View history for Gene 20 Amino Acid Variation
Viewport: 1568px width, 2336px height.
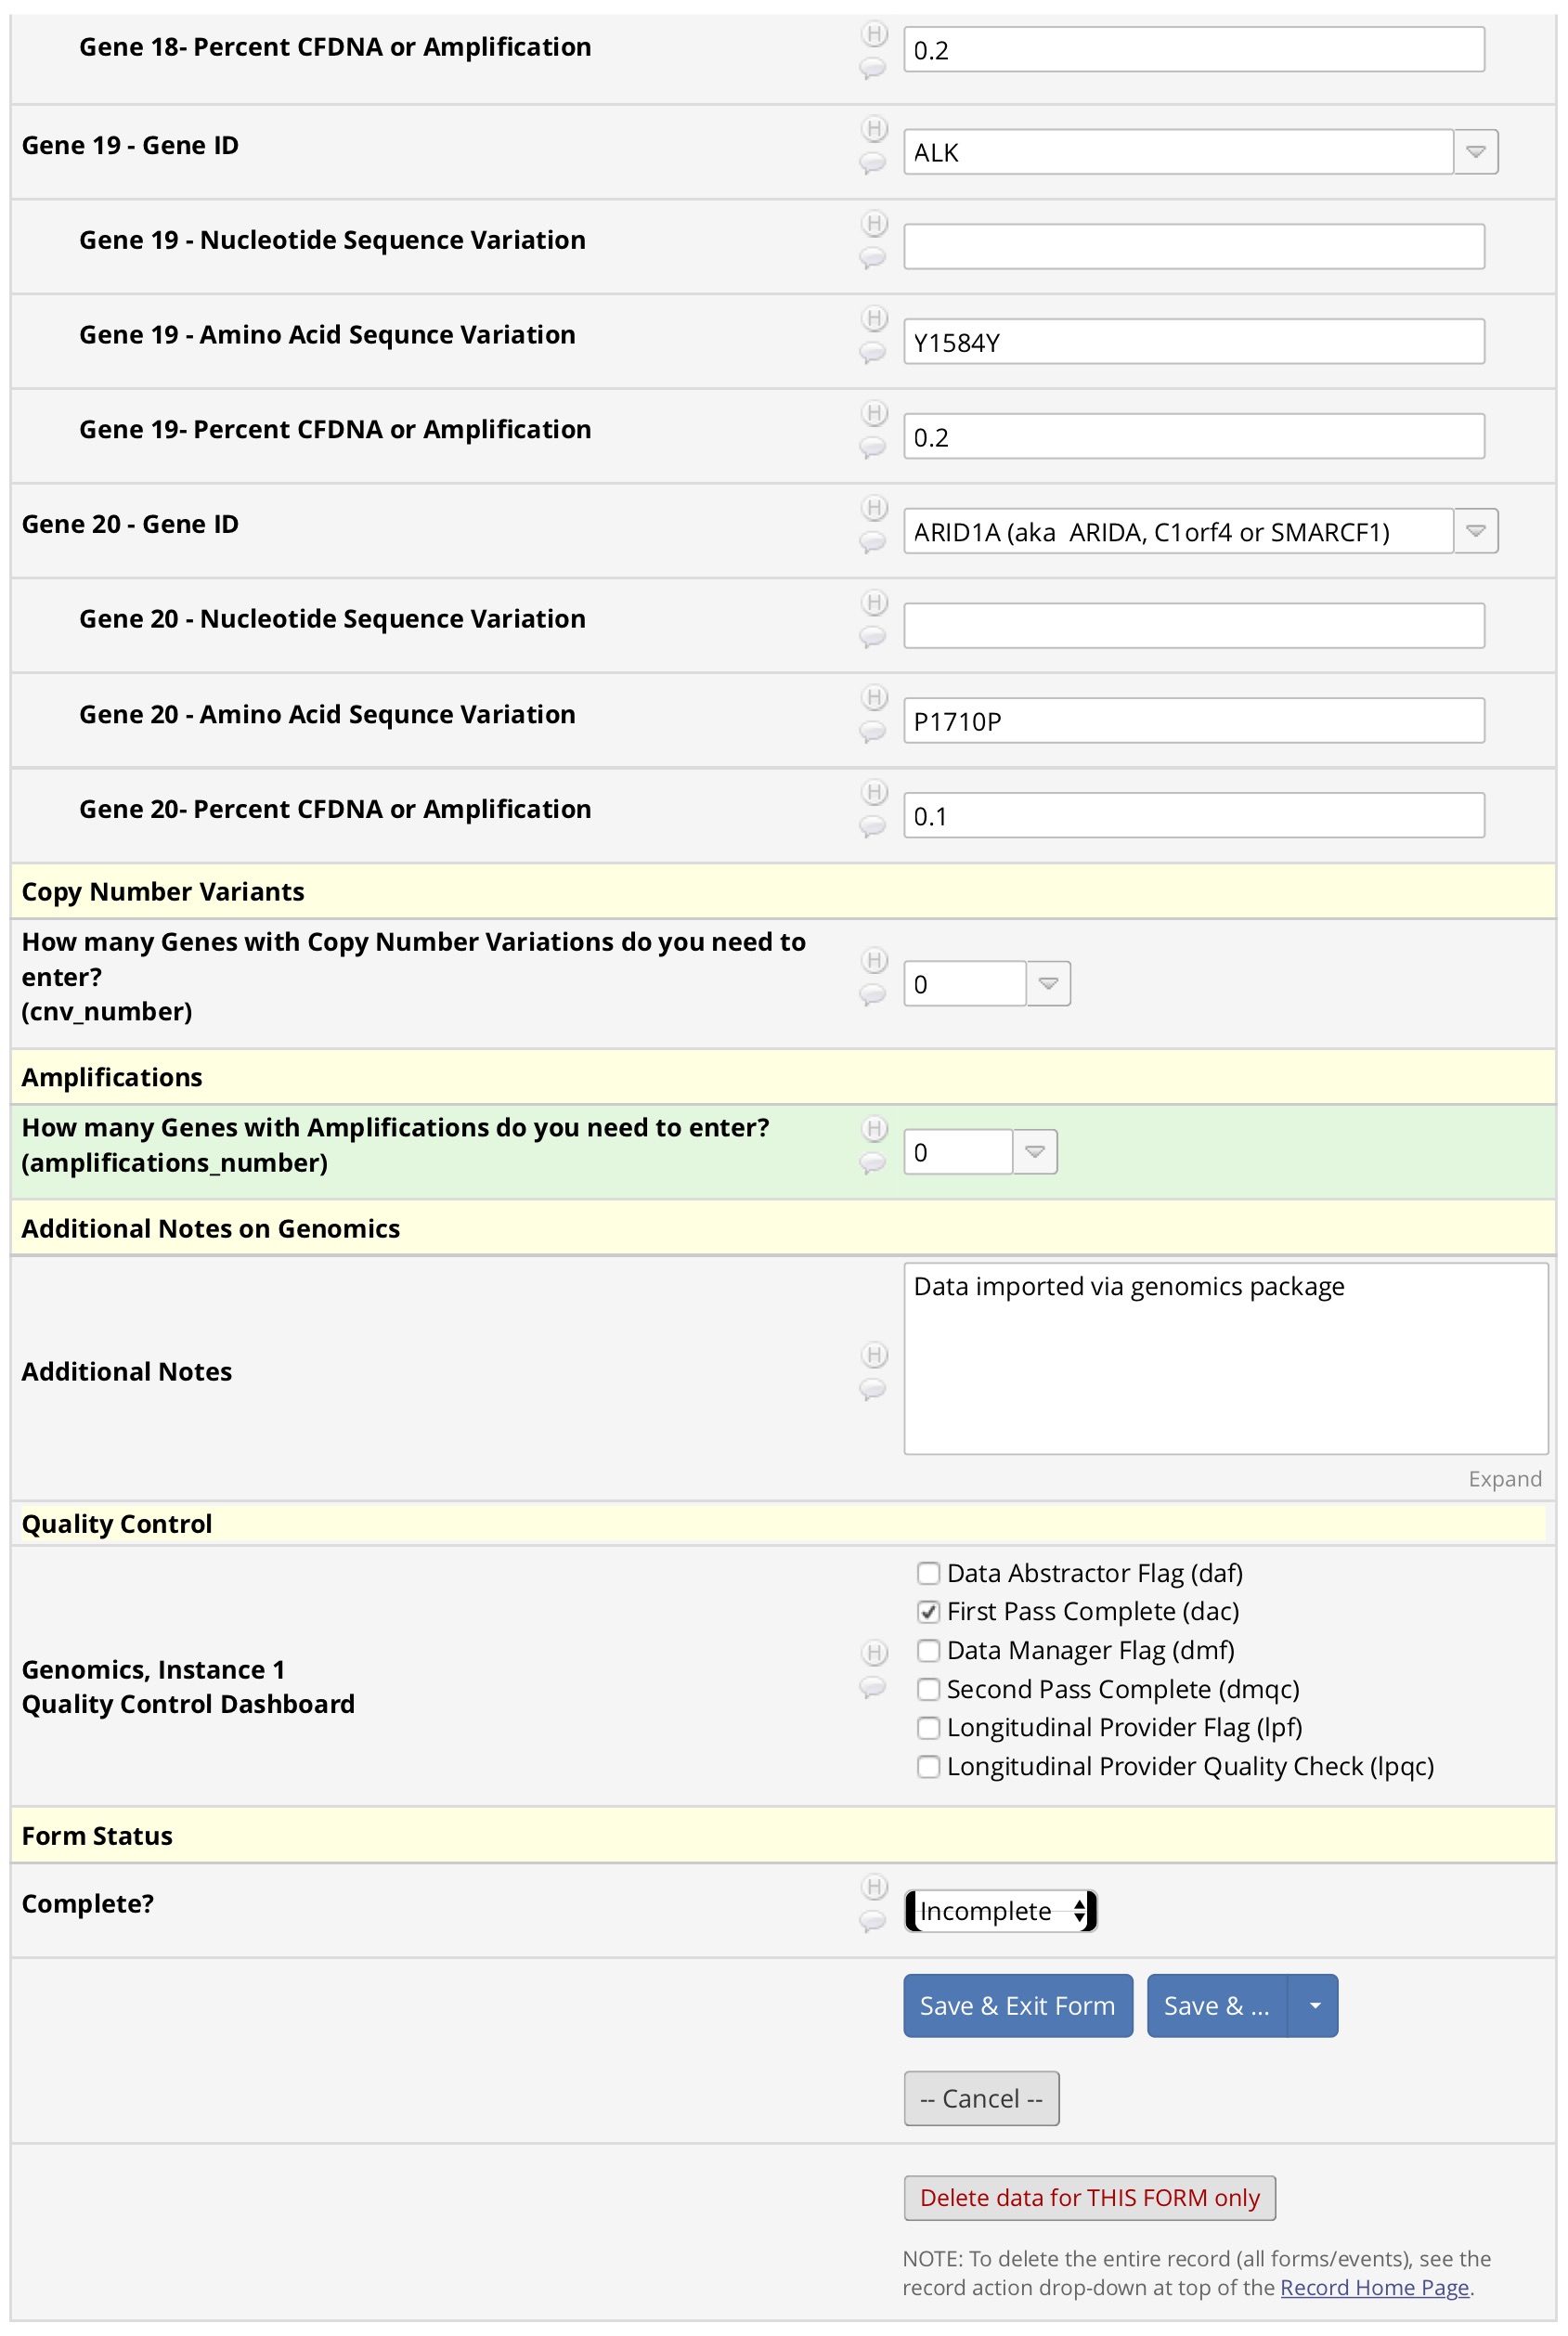[874, 697]
